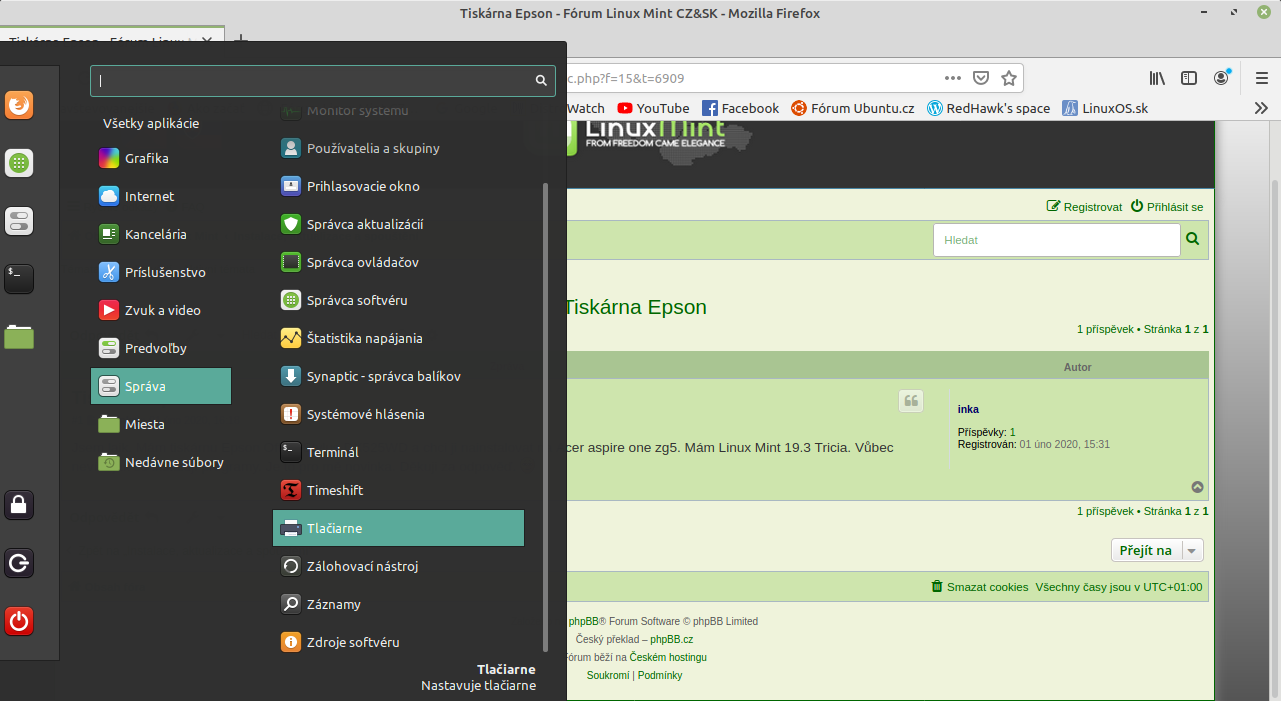Expand the Přejít na dropdown arrow

[x=1192, y=550]
